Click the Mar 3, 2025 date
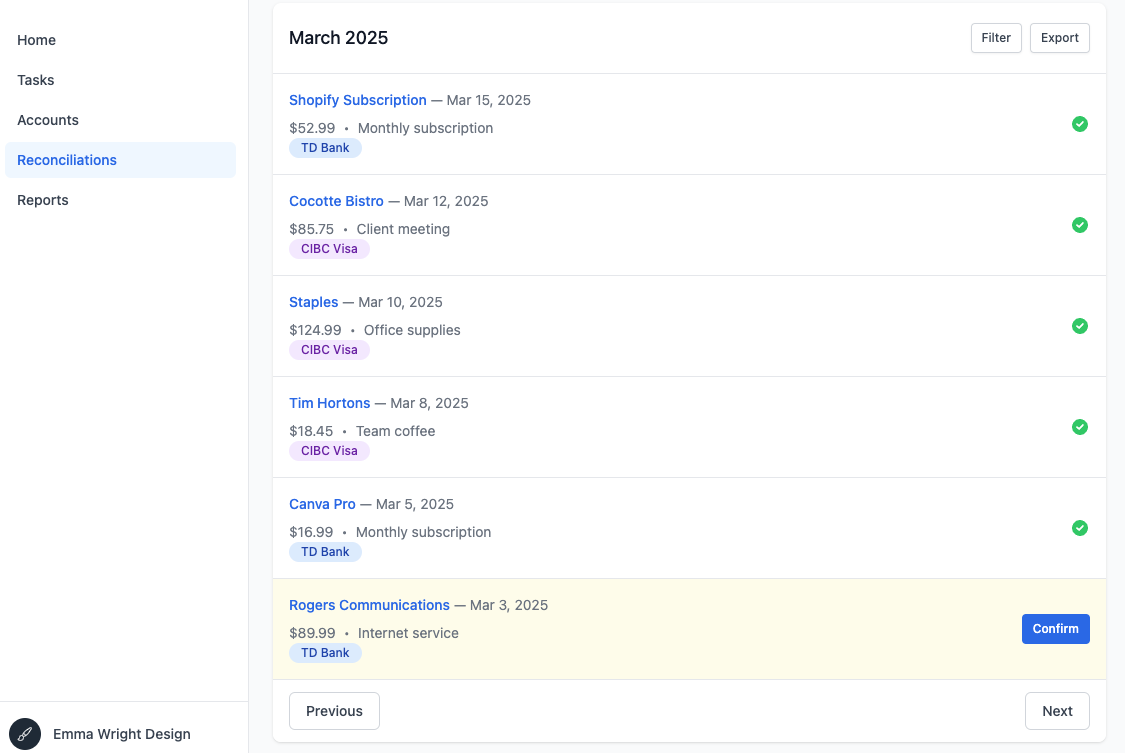1125x753 pixels. [x=509, y=606]
